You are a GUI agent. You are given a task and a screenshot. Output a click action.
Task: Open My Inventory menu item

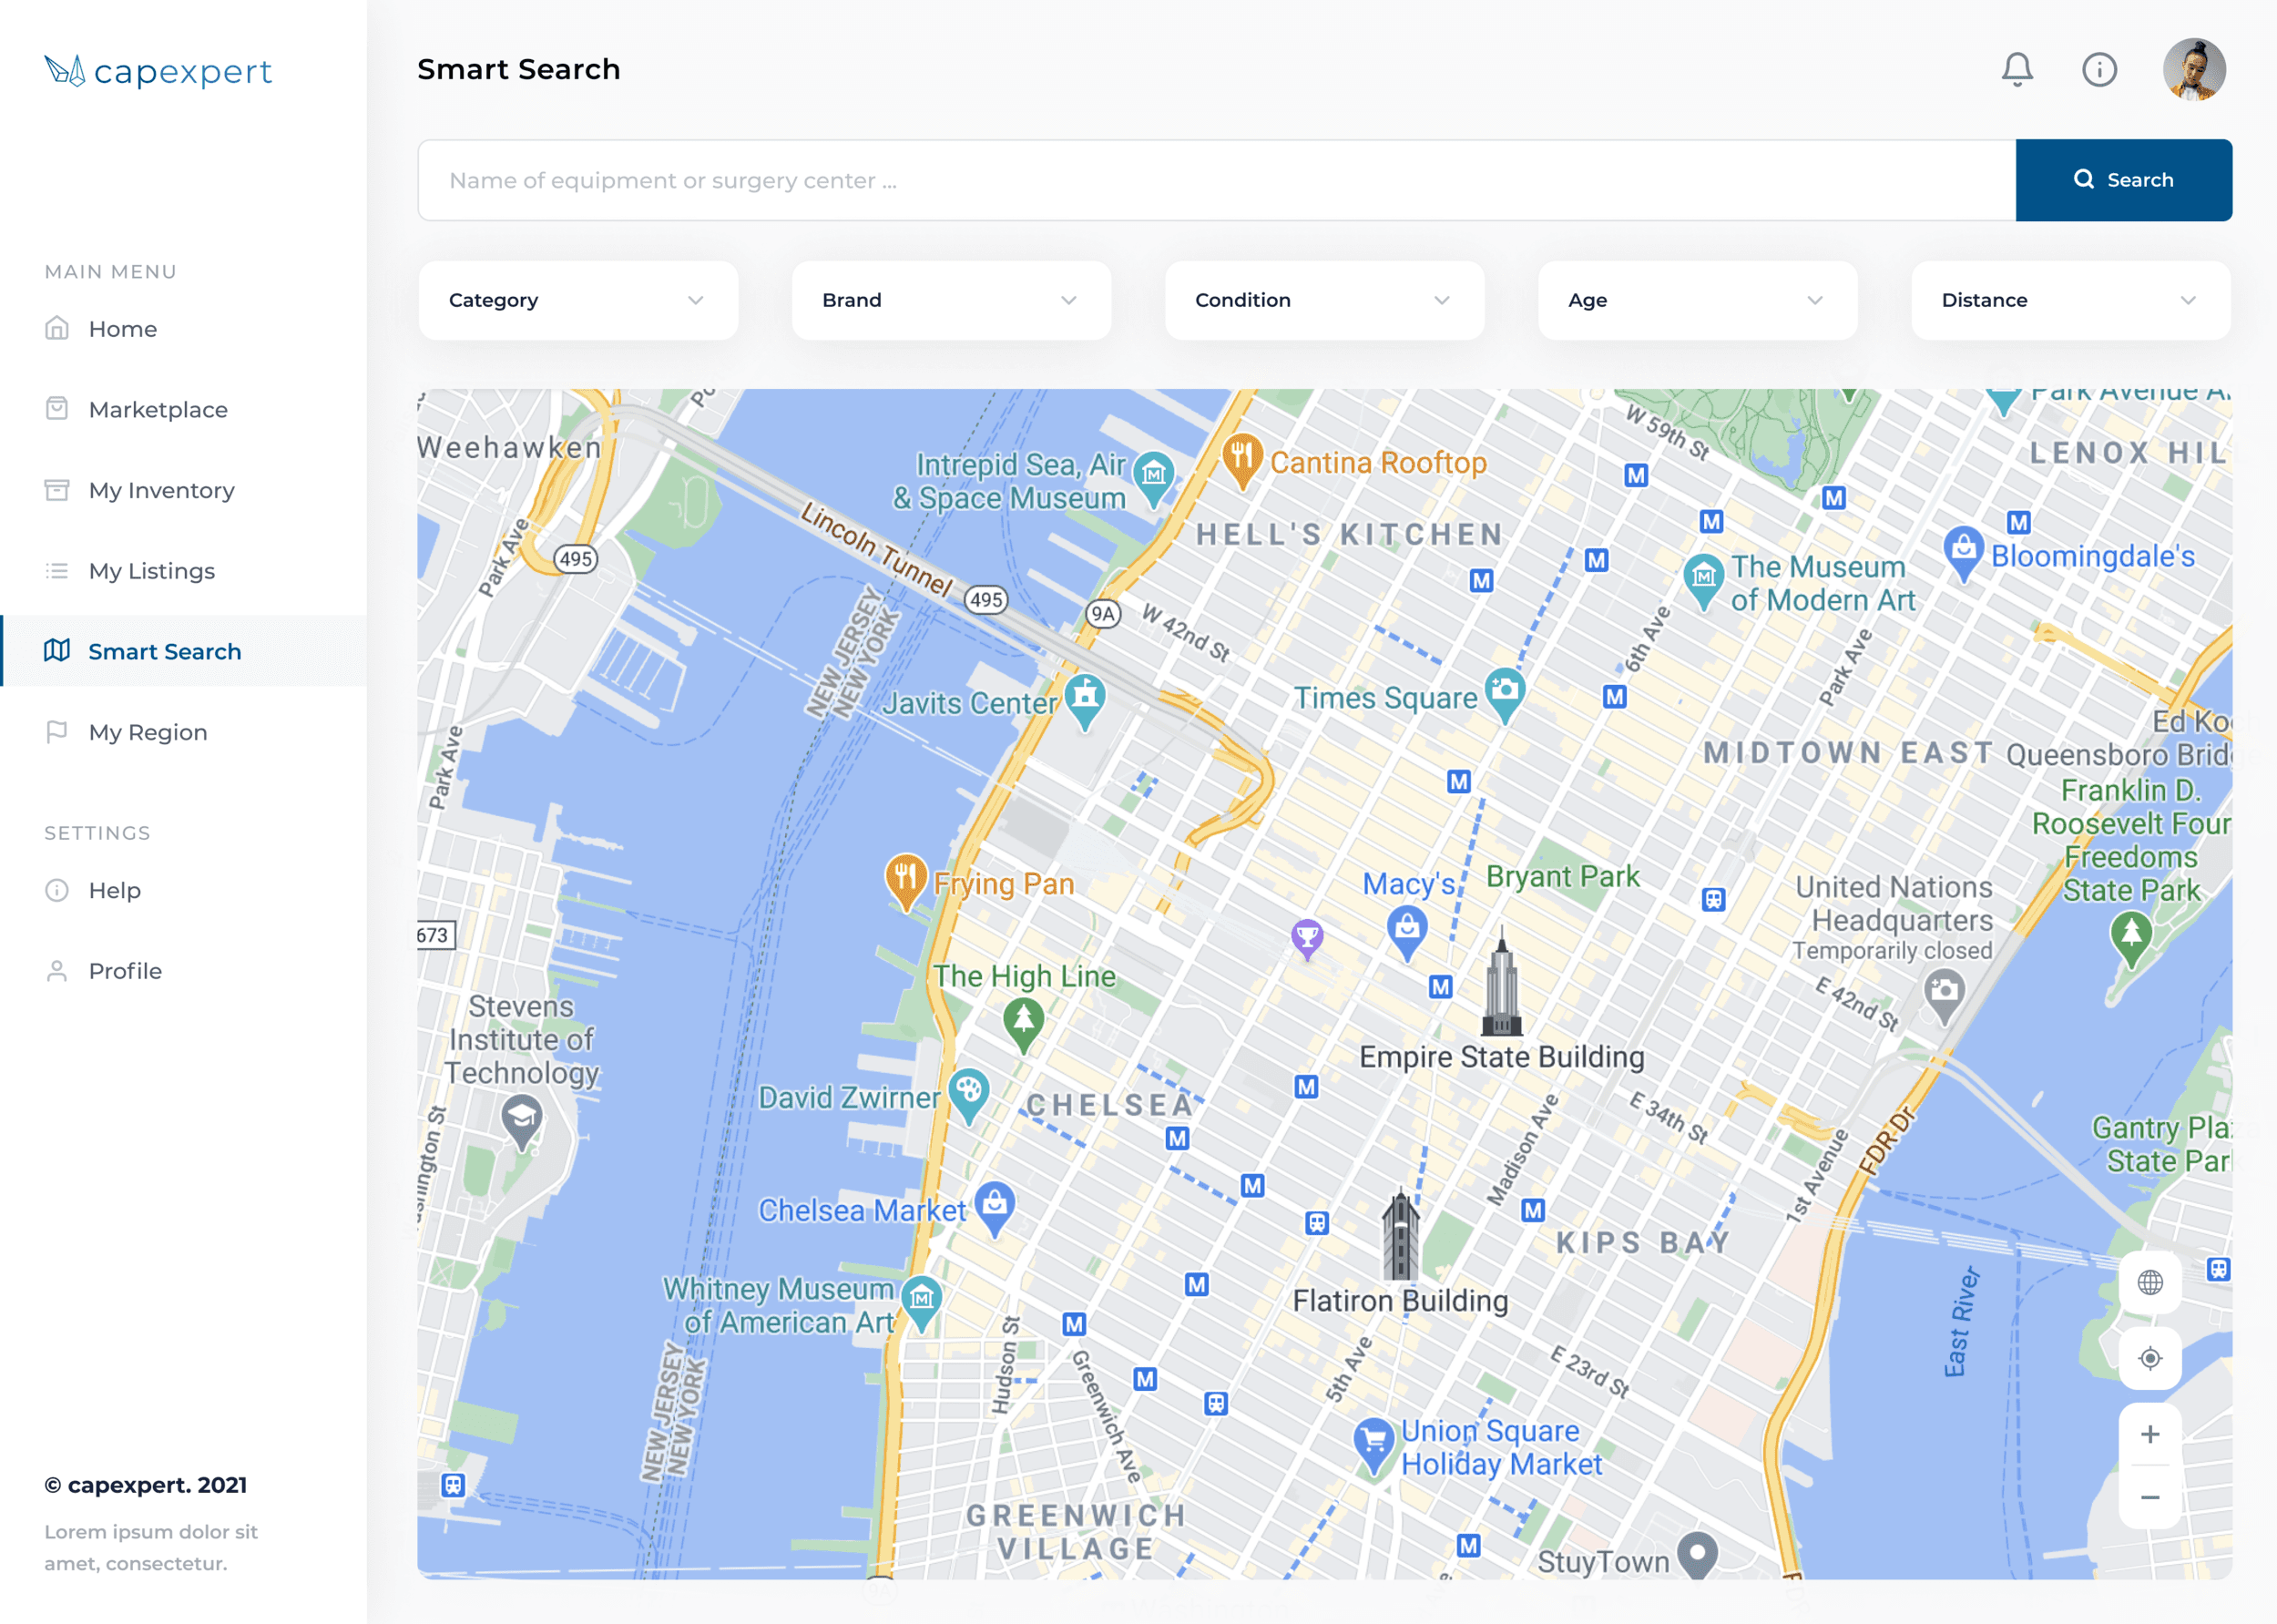coord(161,490)
